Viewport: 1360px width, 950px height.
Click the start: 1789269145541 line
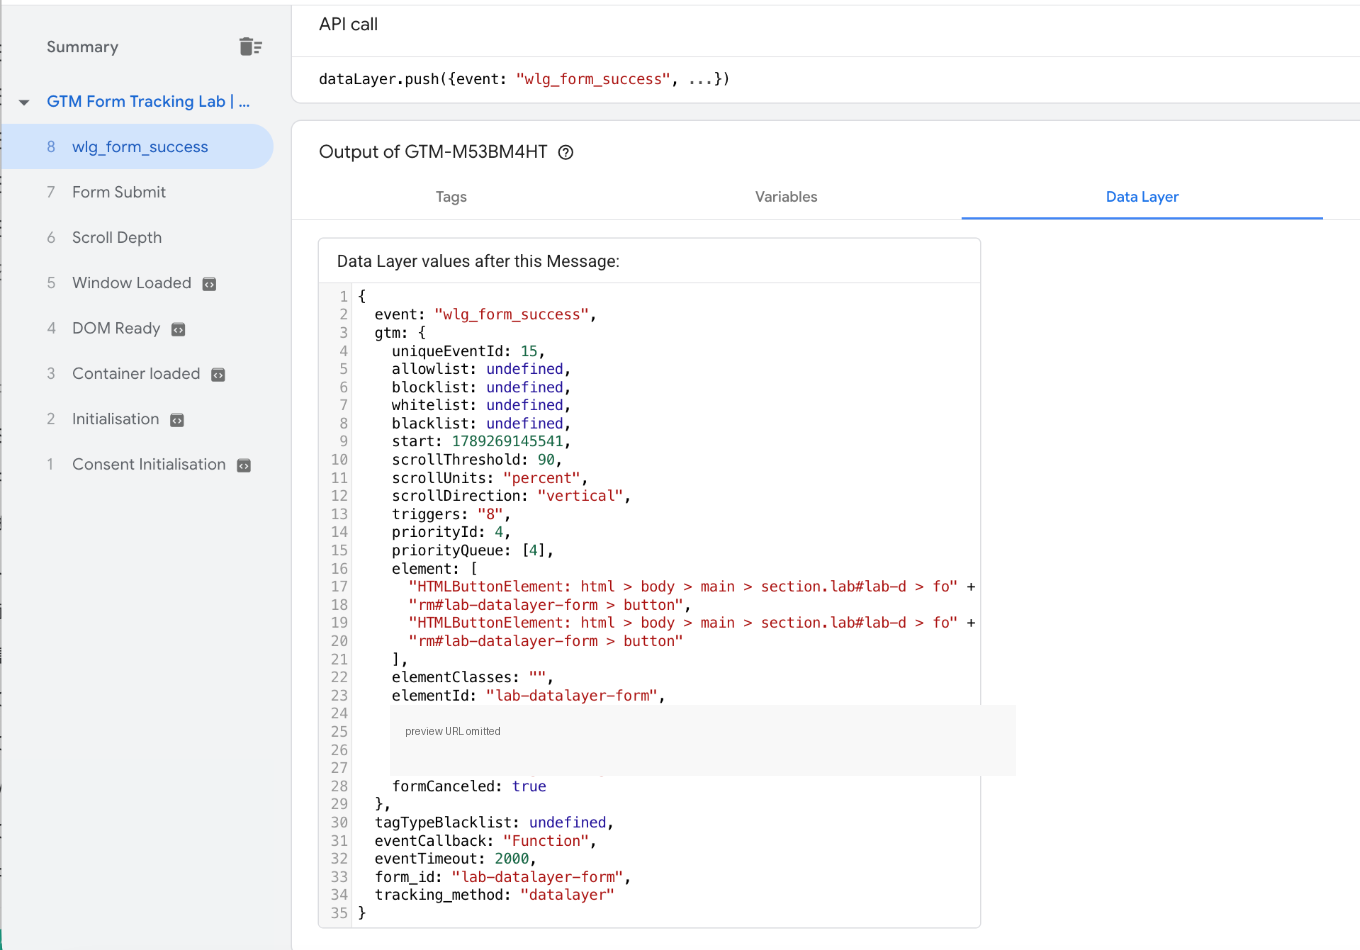point(481,441)
